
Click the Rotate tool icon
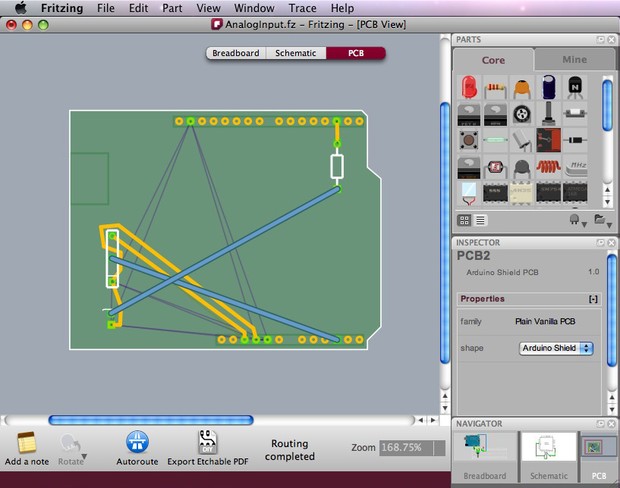point(69,443)
